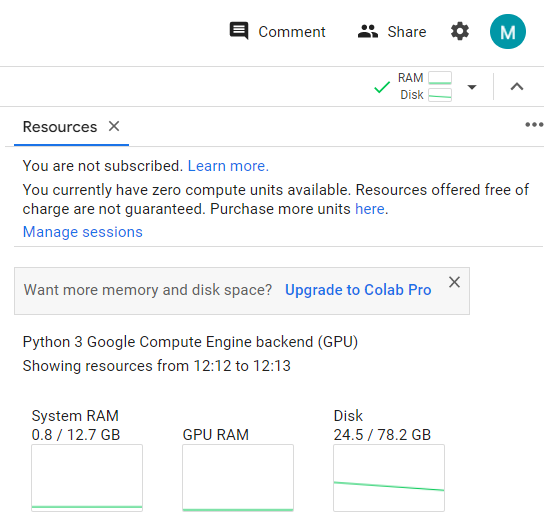Dismiss the Upgrade to Colab Pro banner
Screen dimensions: 544x530
pos(454,282)
